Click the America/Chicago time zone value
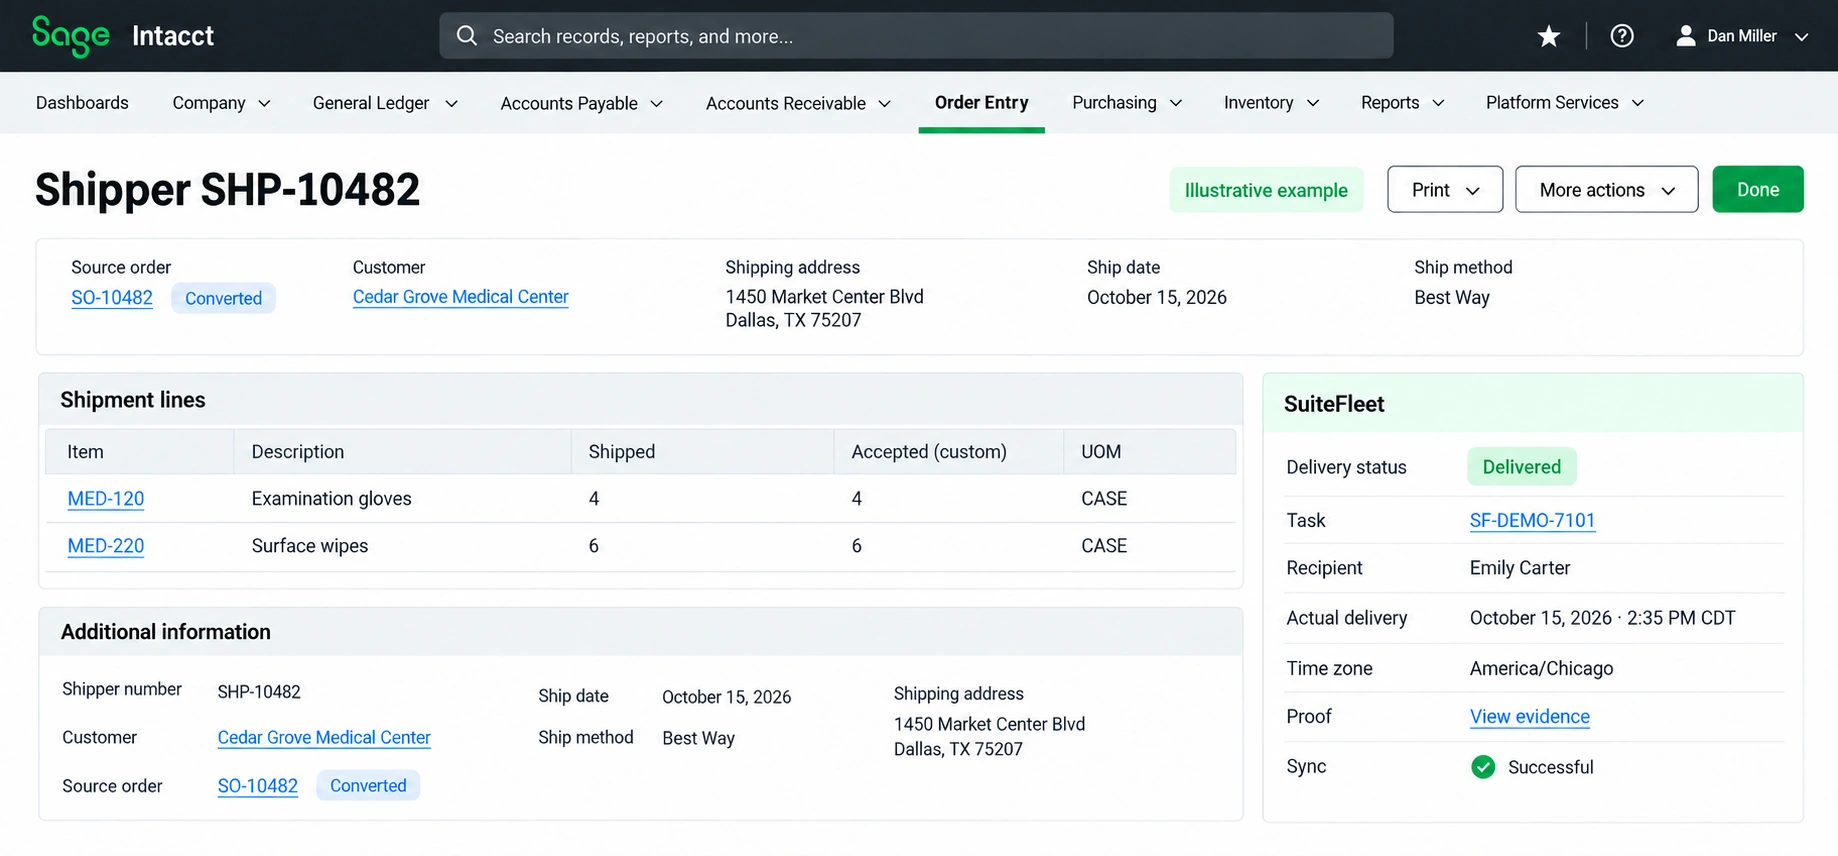This screenshot has width=1838, height=856. tap(1541, 668)
